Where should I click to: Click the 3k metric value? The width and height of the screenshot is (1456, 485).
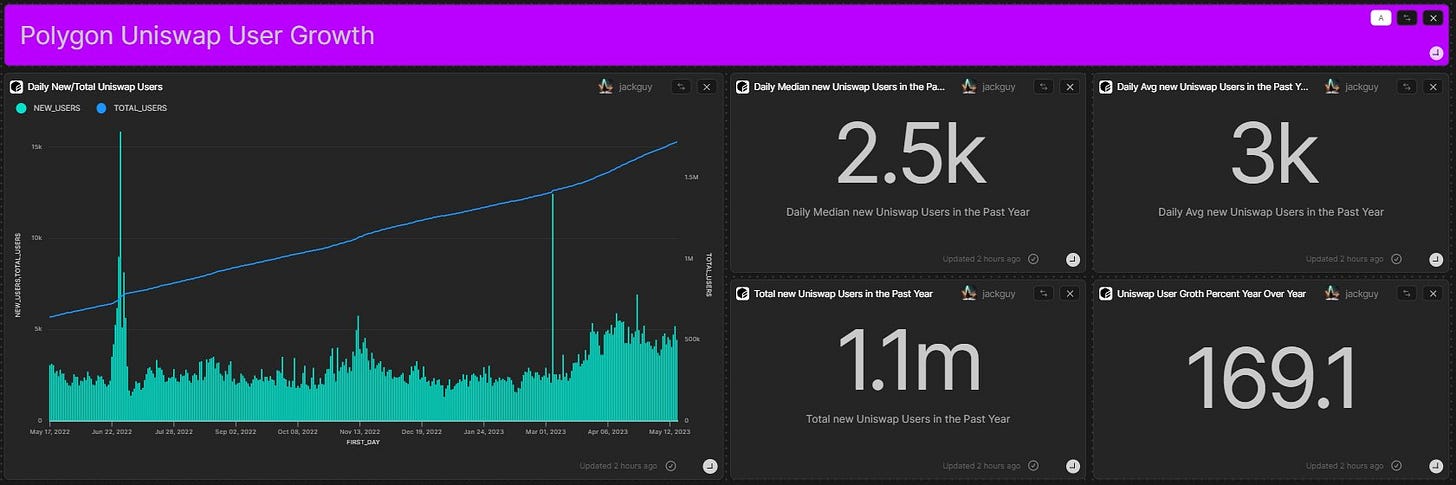click(x=1272, y=152)
